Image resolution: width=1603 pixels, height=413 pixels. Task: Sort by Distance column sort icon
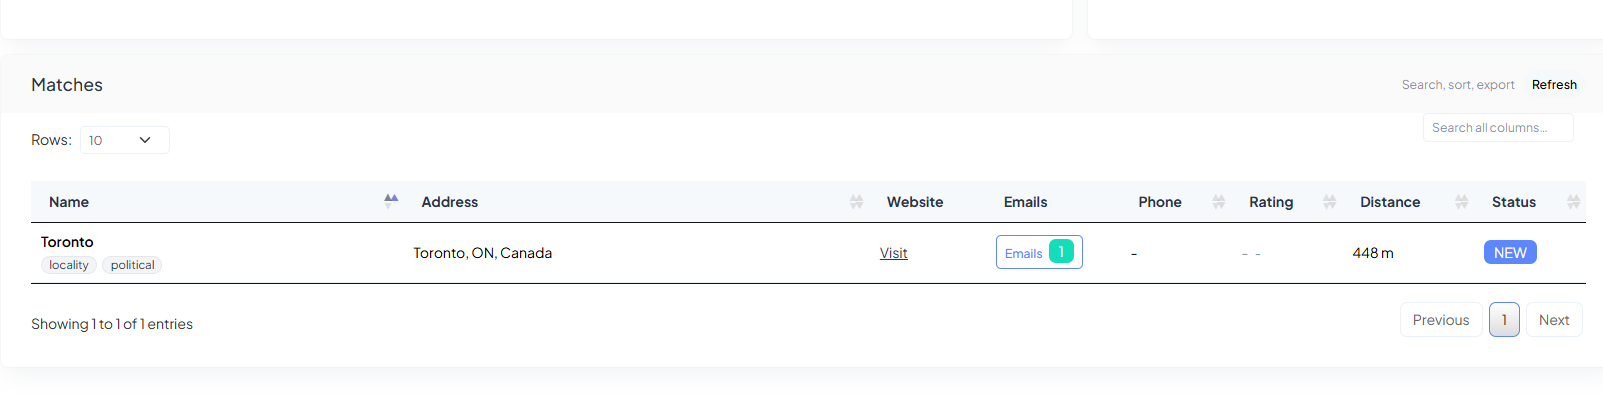point(1461,202)
